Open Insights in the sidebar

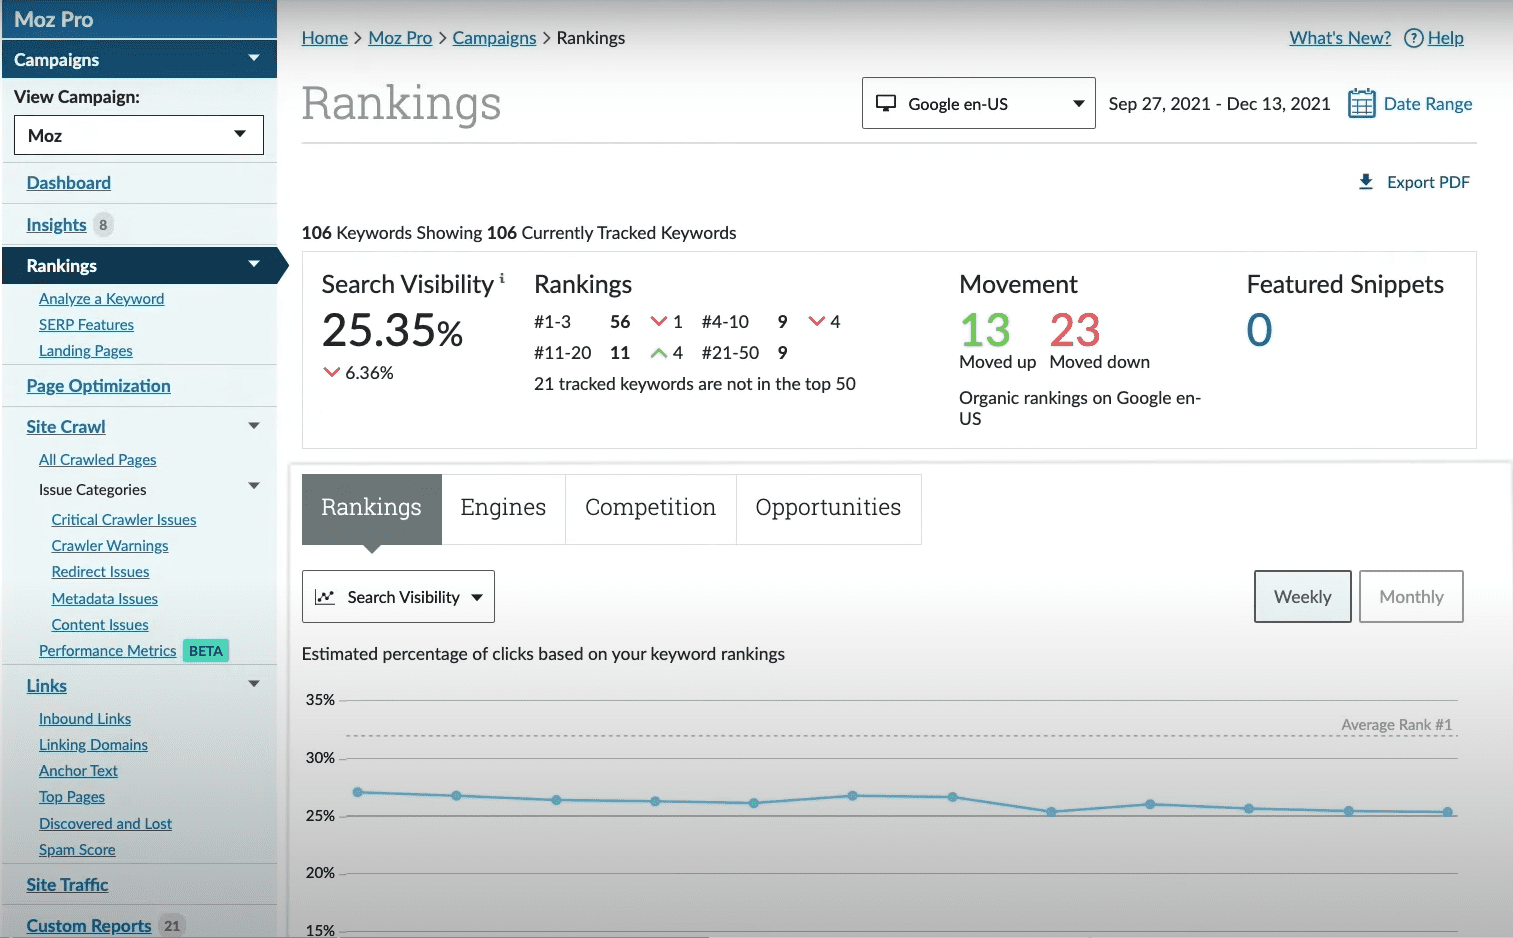pos(56,225)
